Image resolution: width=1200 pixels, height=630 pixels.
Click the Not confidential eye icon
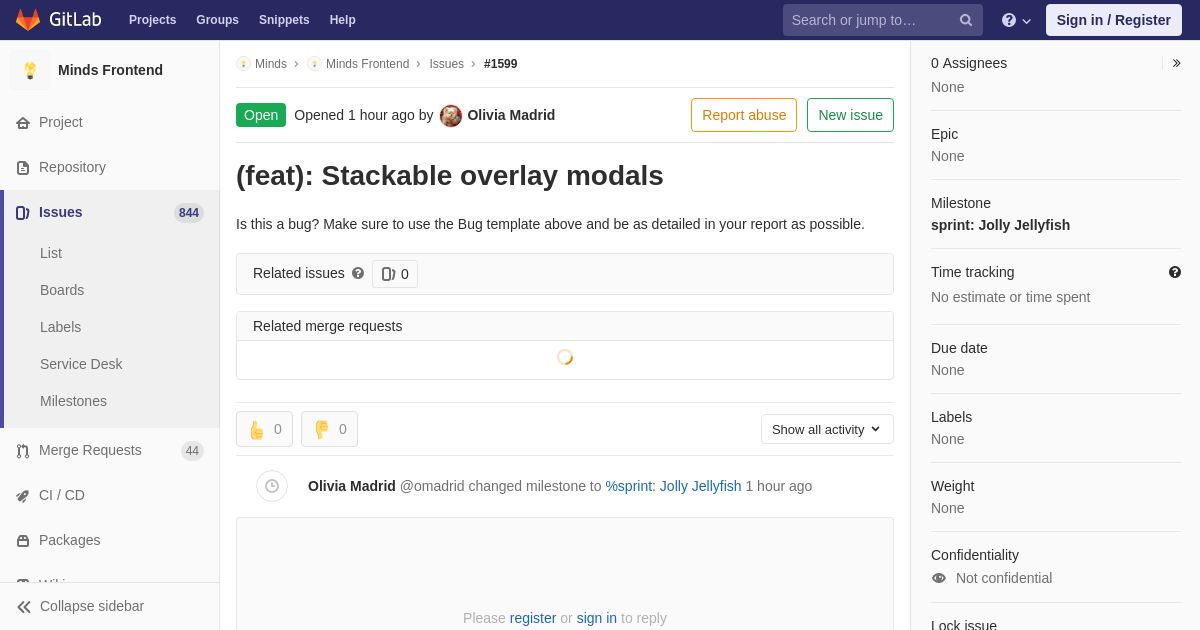pos(938,578)
